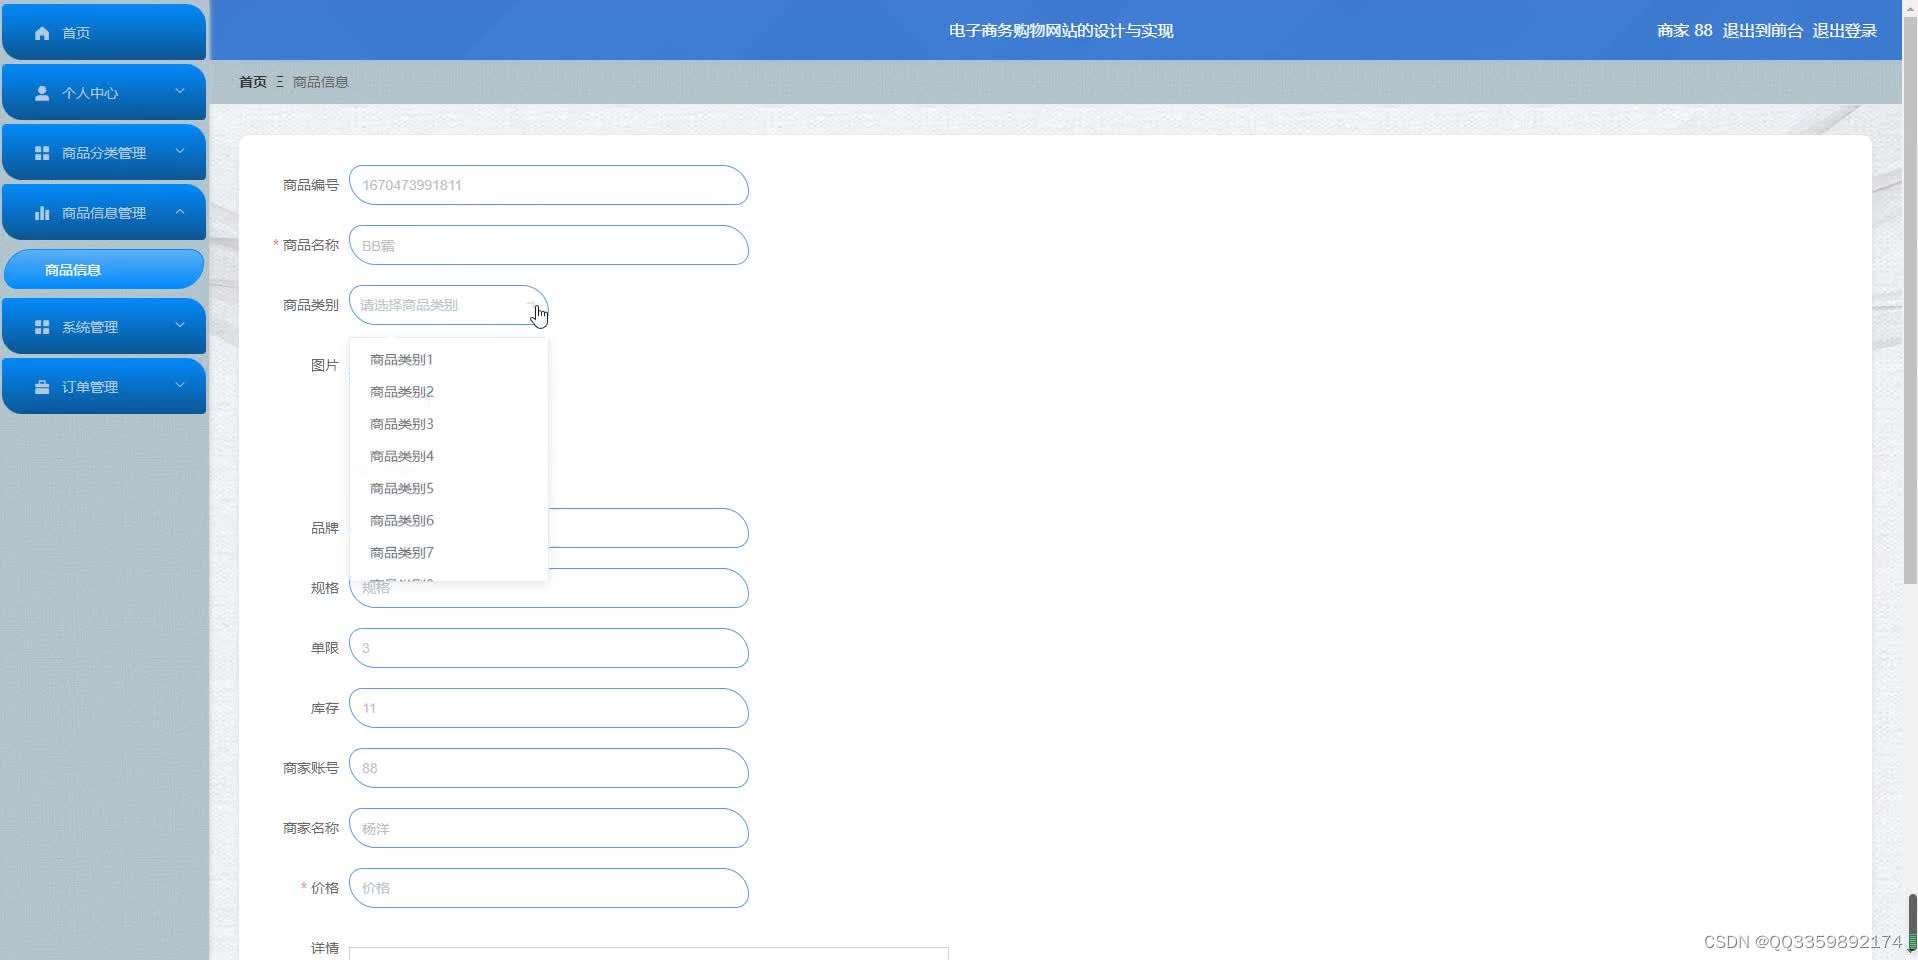Click the 电子商务购物网站的设计与实现 title
This screenshot has height=960, width=1918.
pyautogui.click(x=1061, y=31)
